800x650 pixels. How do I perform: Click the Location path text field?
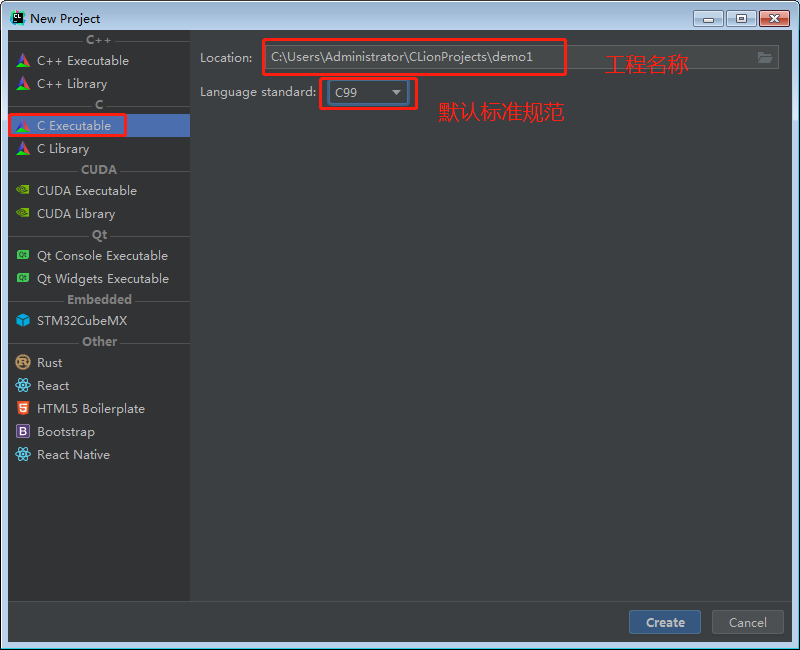[500, 58]
